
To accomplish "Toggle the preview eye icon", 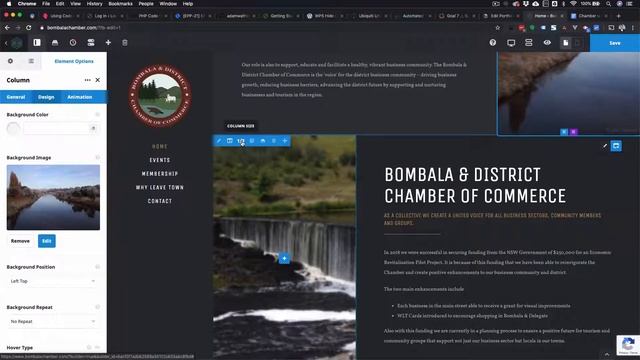I will click(547, 42).
